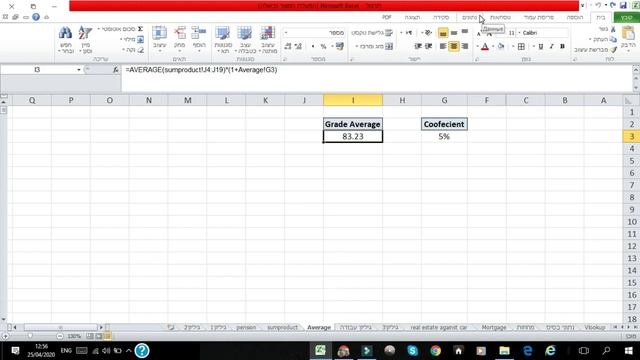Screen dimensions: 640x360
Task: Open Skype from the taskbar
Action: tap(412, 351)
